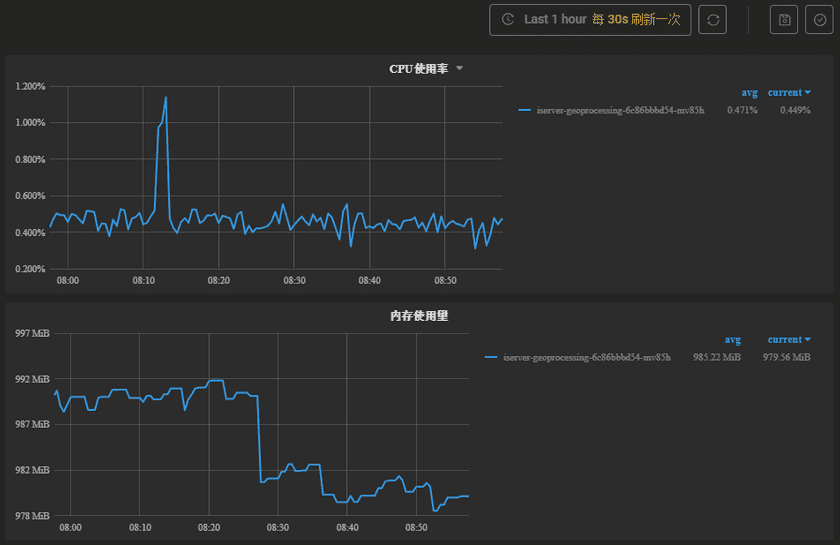The height and width of the screenshot is (545, 840).
Task: Click the CPU legend blue series color line
Action: coord(525,110)
